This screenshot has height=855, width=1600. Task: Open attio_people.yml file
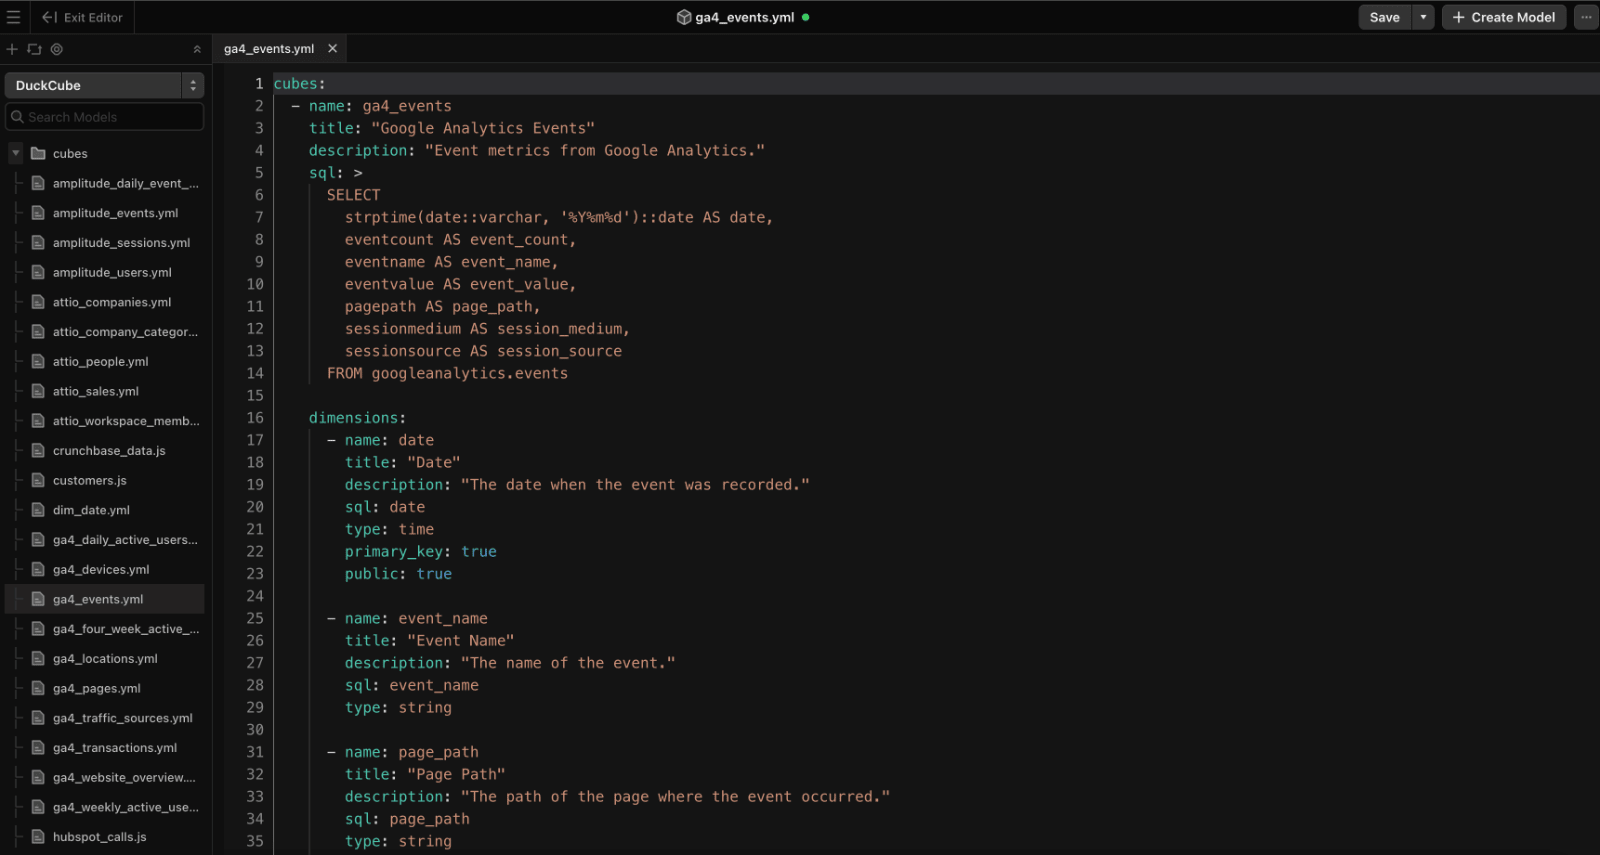click(x=100, y=362)
